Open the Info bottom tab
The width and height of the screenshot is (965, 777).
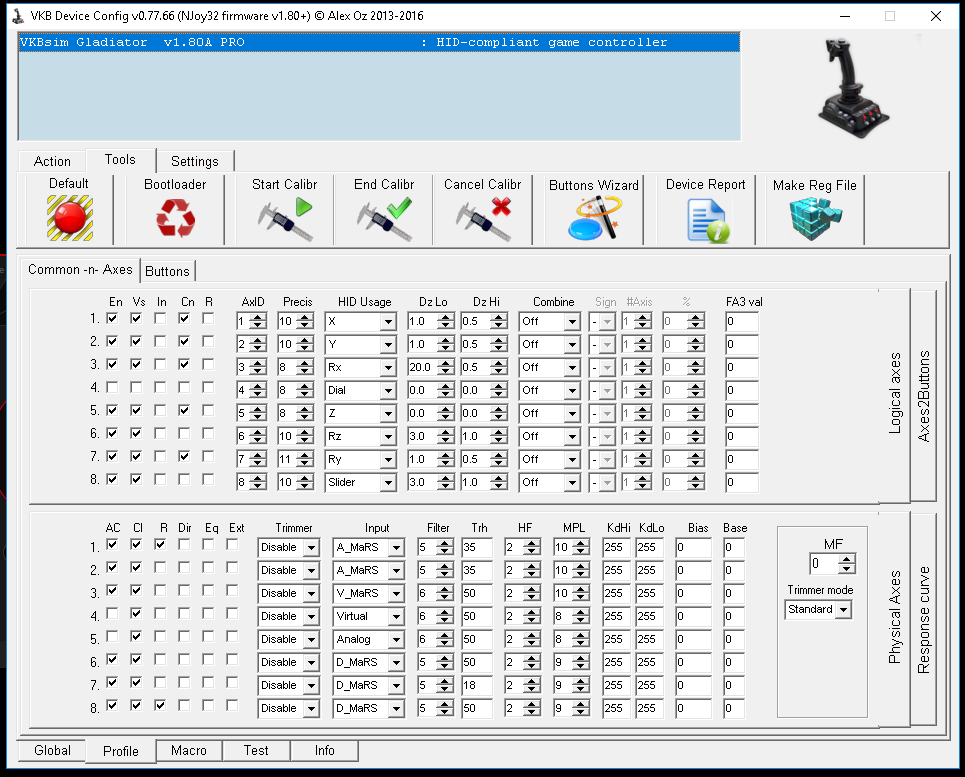pyautogui.click(x=324, y=751)
